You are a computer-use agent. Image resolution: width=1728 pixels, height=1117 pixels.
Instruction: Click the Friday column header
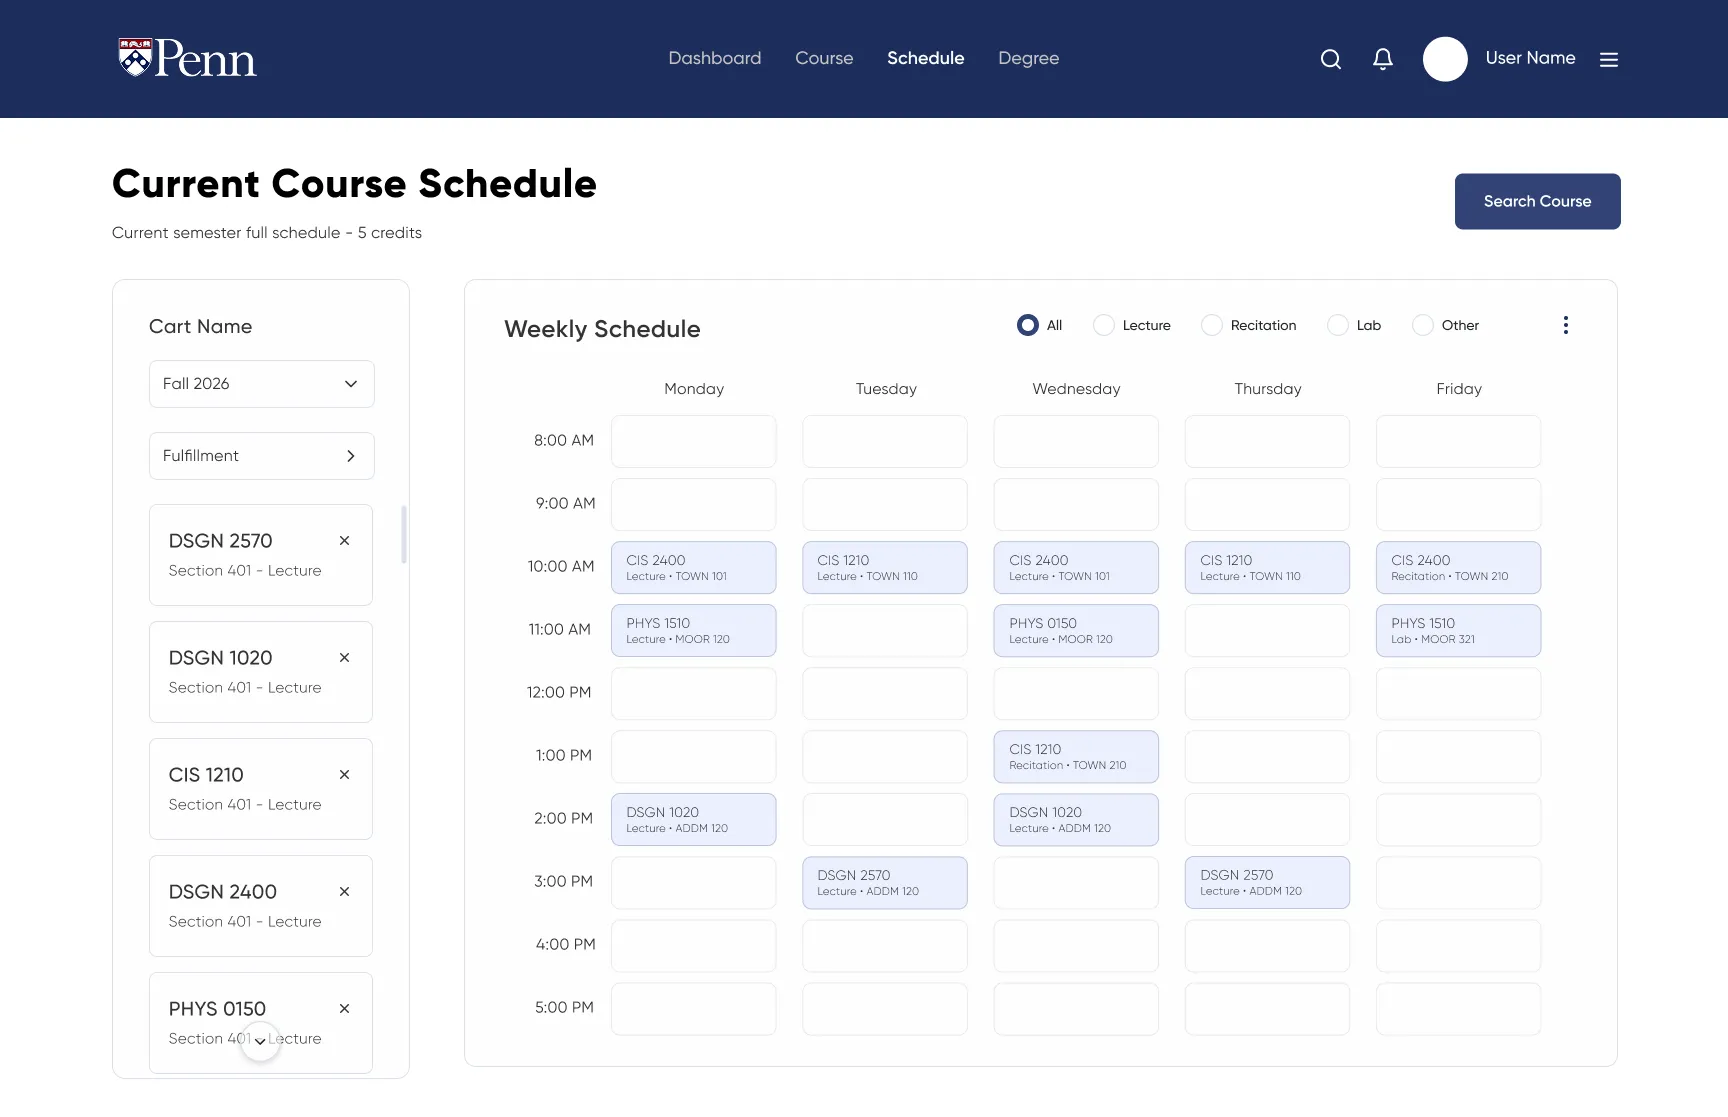click(1459, 388)
